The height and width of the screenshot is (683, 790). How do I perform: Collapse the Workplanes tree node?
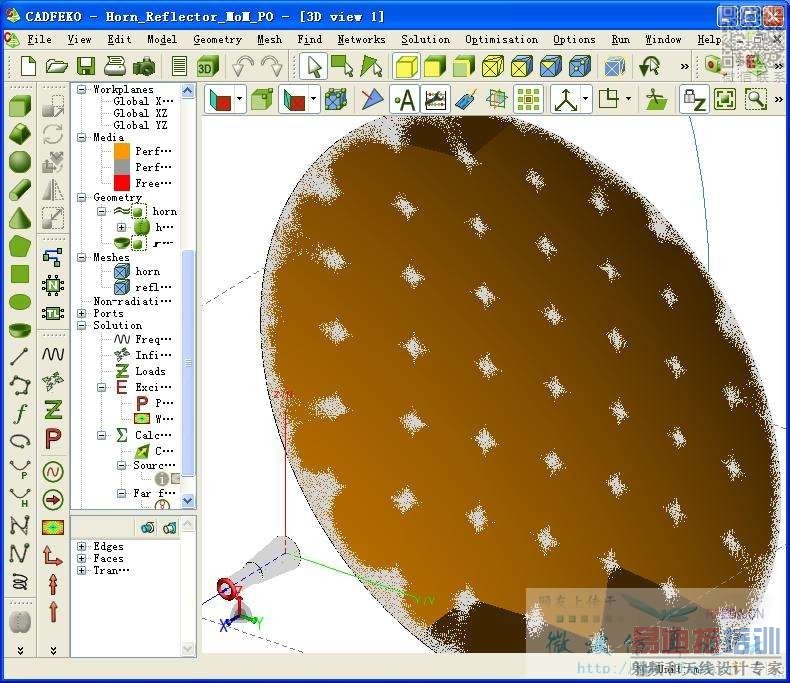[x=81, y=90]
